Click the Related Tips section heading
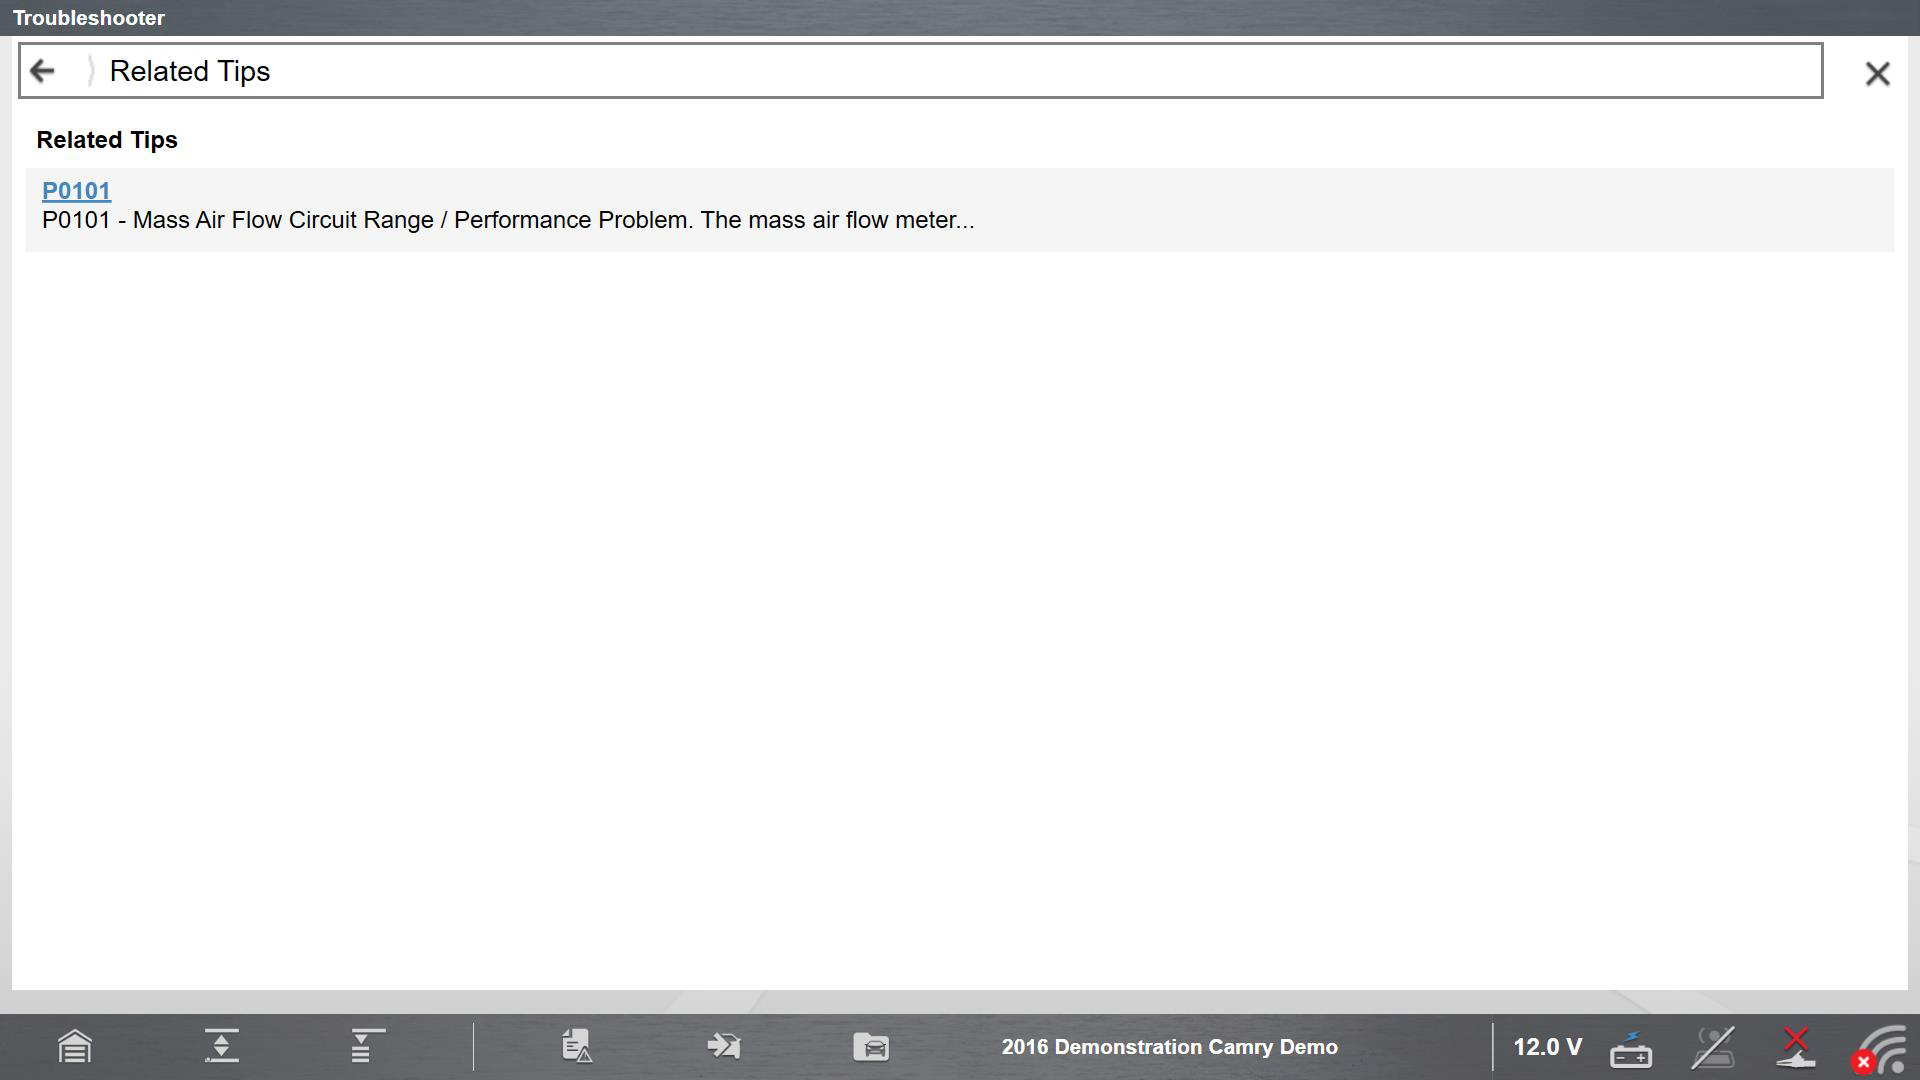This screenshot has width=1920, height=1080. [x=107, y=140]
